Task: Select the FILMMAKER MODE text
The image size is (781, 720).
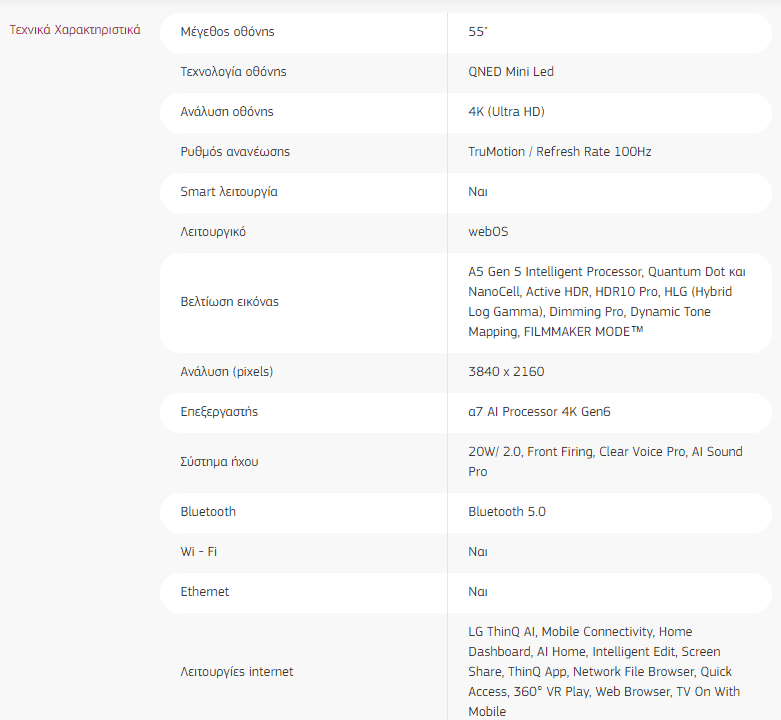Action: (x=583, y=332)
